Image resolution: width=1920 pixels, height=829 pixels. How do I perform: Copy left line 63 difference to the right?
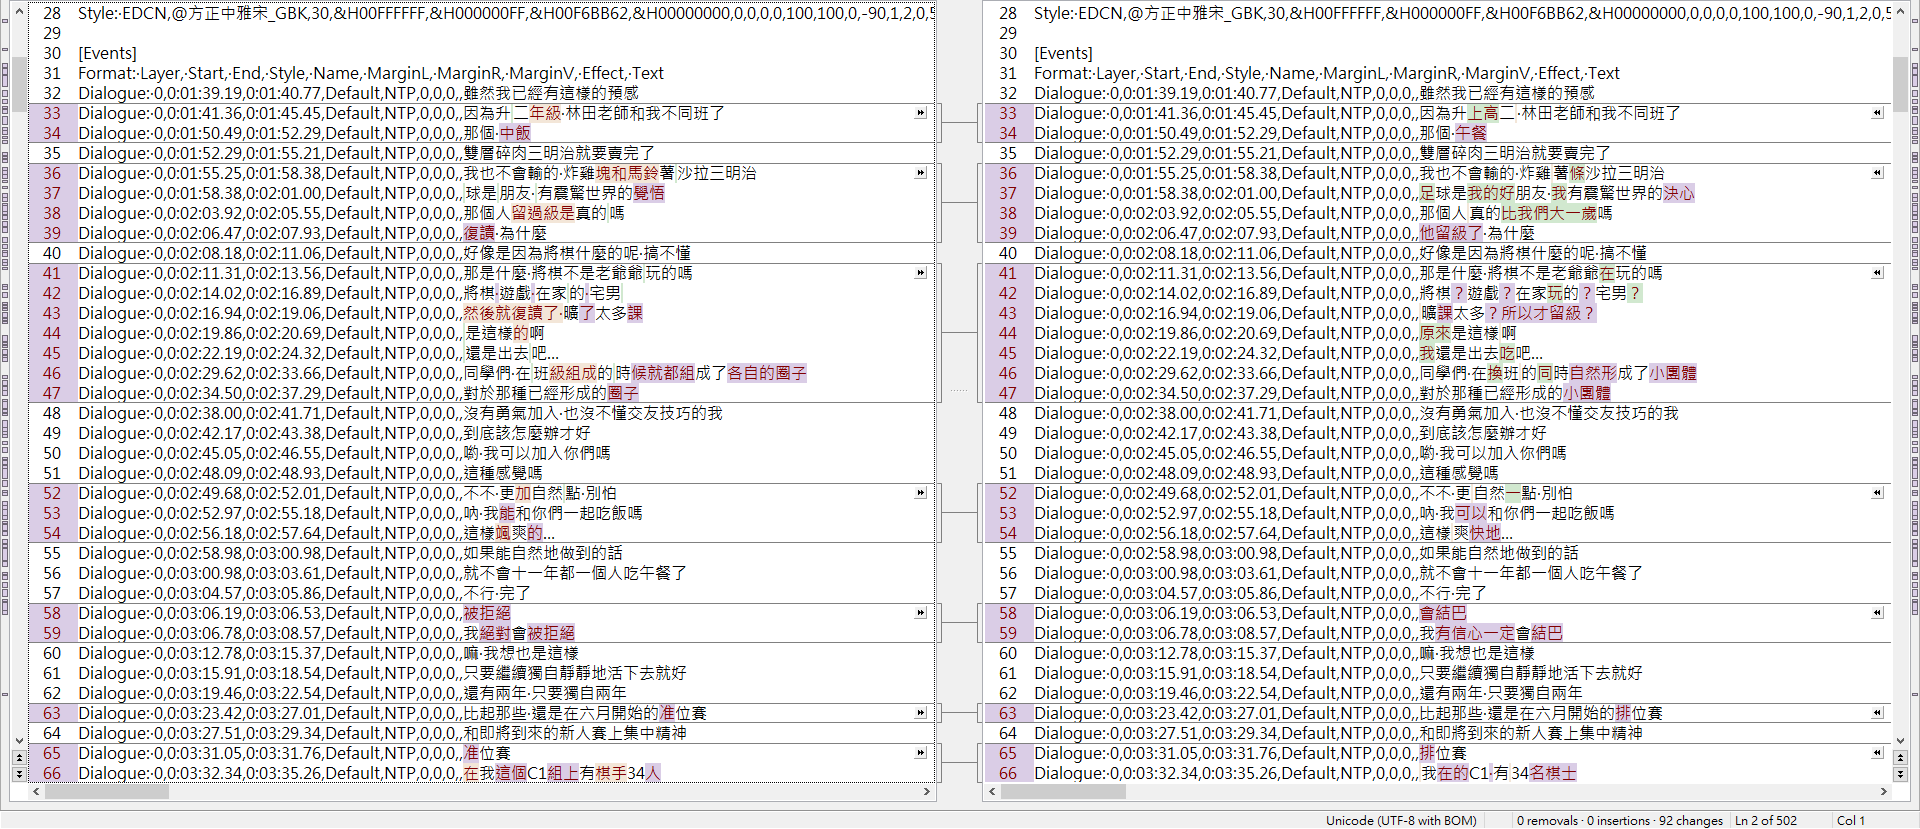[x=921, y=713]
